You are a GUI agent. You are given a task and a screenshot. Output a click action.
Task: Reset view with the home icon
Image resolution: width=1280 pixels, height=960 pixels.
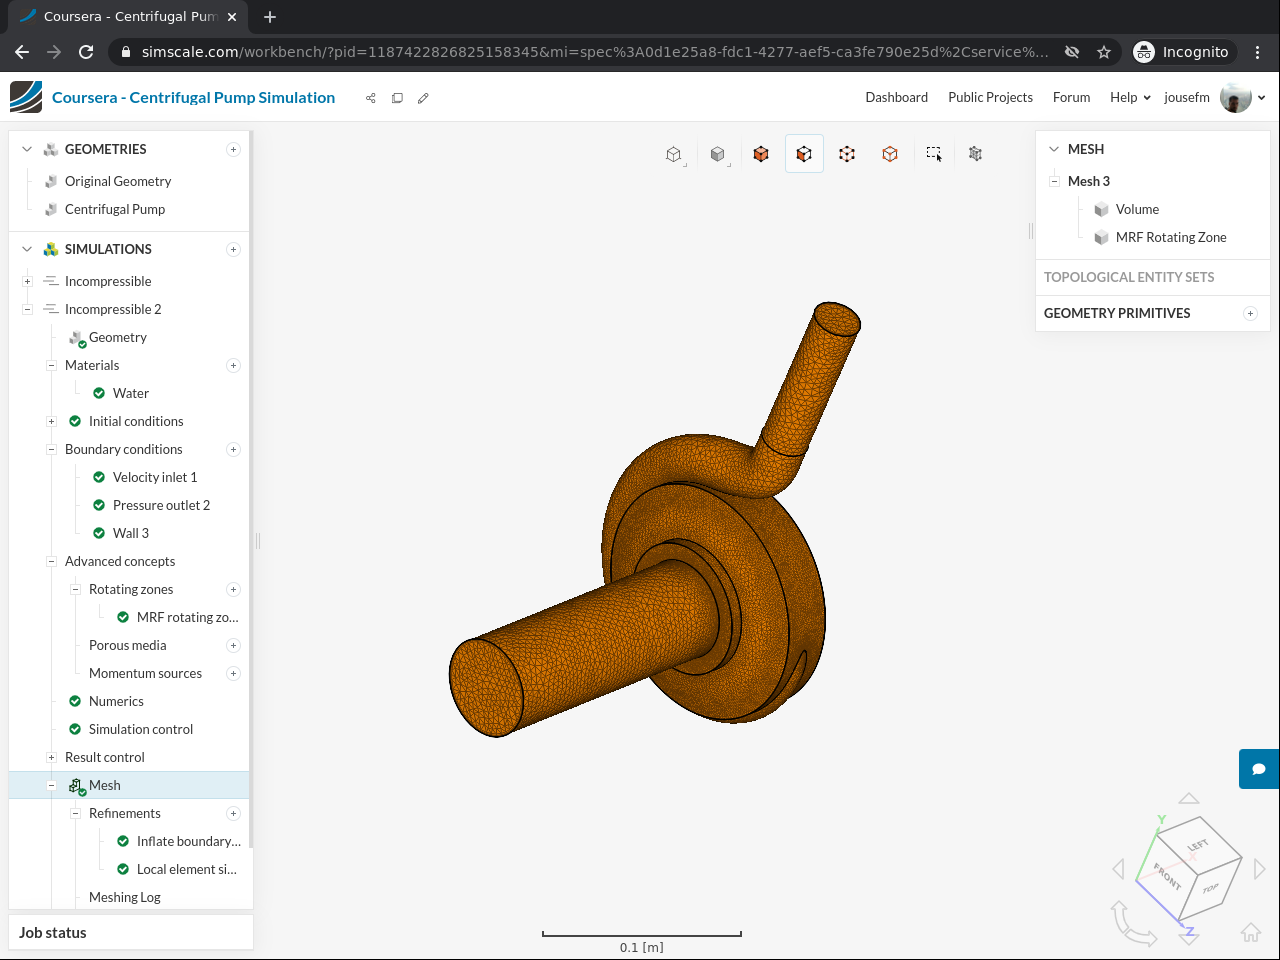tap(1250, 932)
